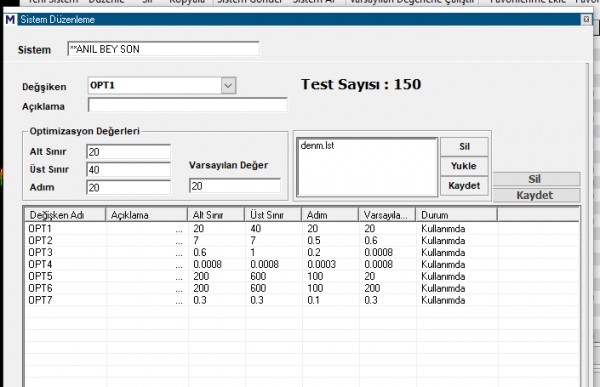
Task: Click the Sistem name input field
Action: (x=163, y=49)
